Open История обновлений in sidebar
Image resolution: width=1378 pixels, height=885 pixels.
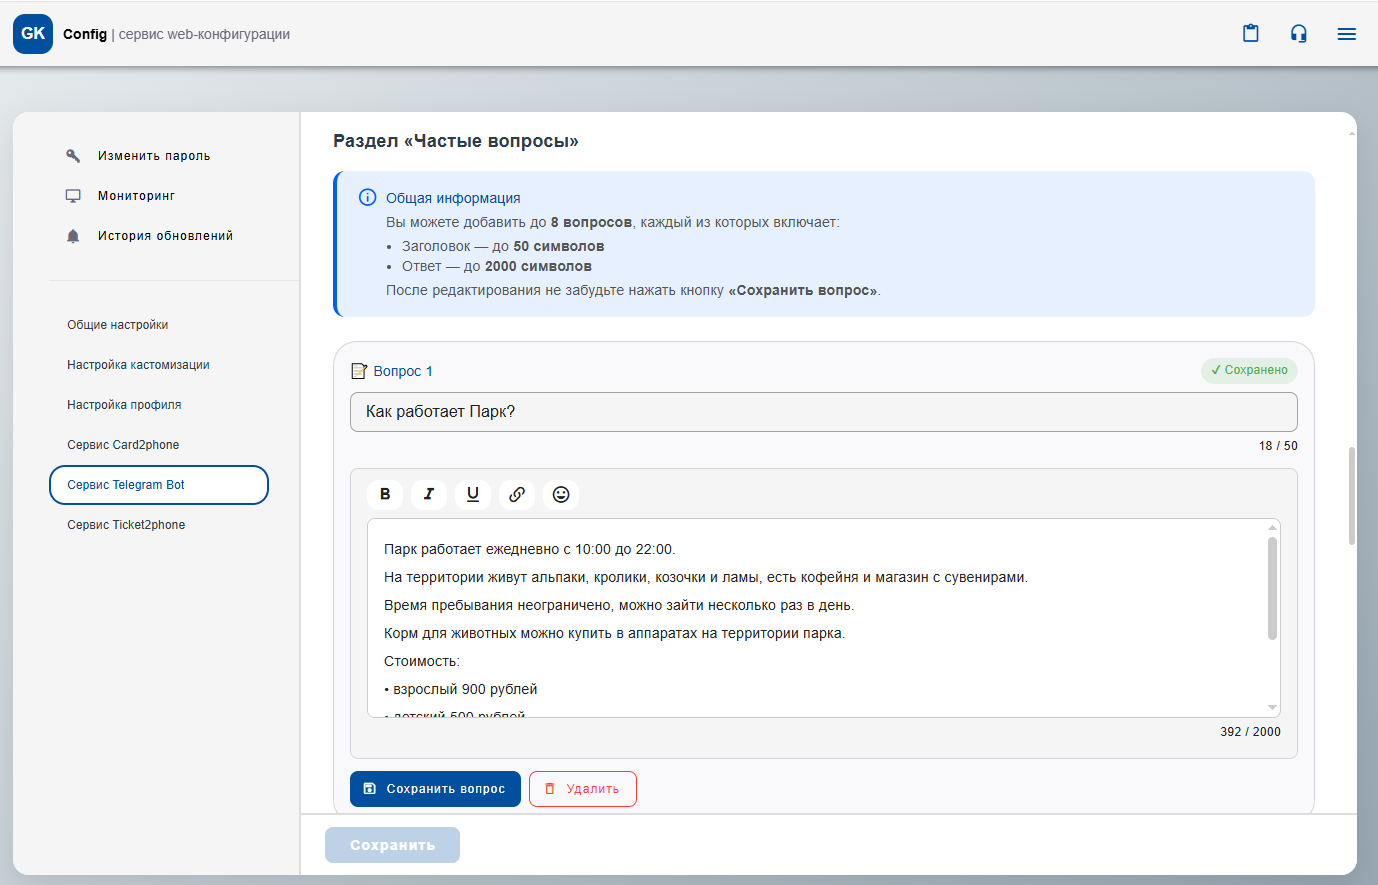(x=165, y=236)
